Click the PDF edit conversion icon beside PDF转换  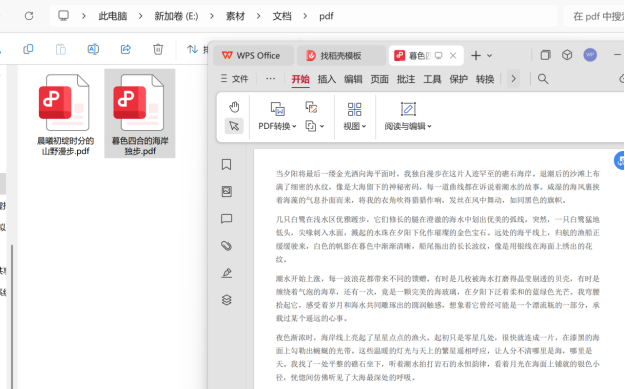(311, 107)
